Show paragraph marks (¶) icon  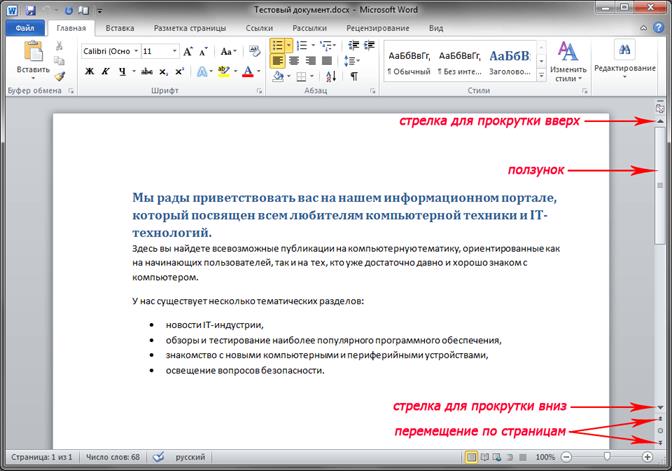(354, 75)
